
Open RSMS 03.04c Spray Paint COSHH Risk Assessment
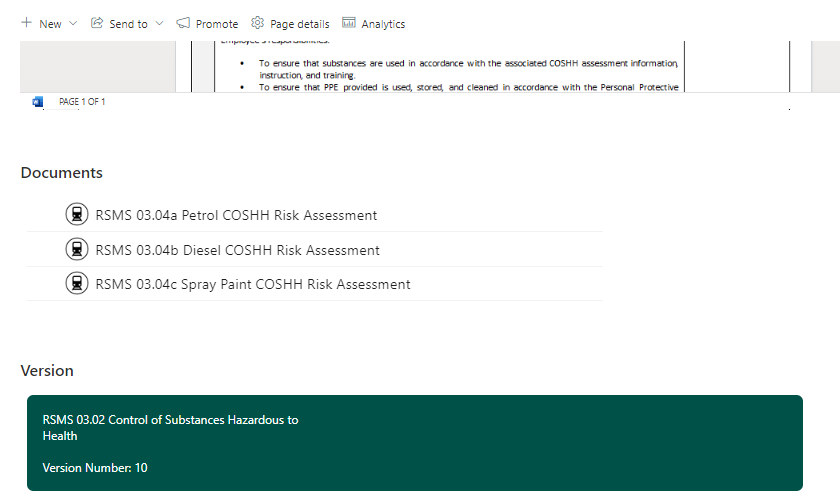[x=253, y=285]
